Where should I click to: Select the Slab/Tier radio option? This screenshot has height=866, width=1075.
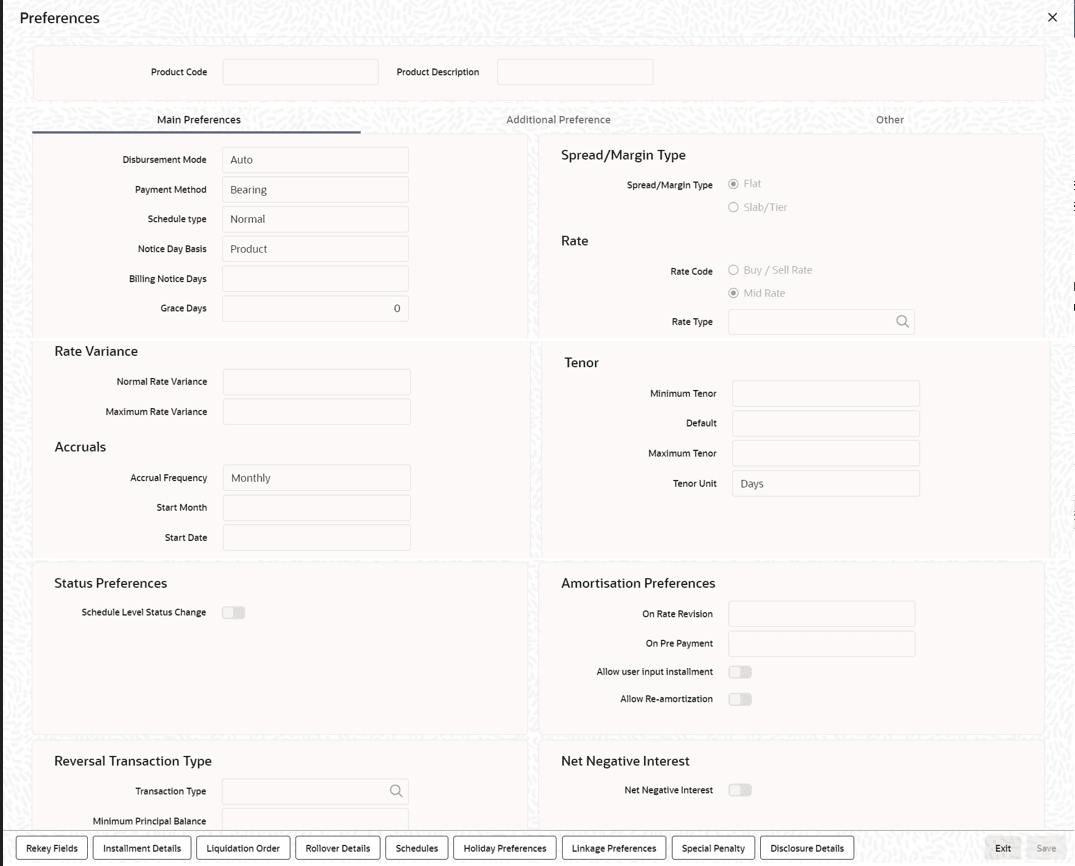coord(733,207)
